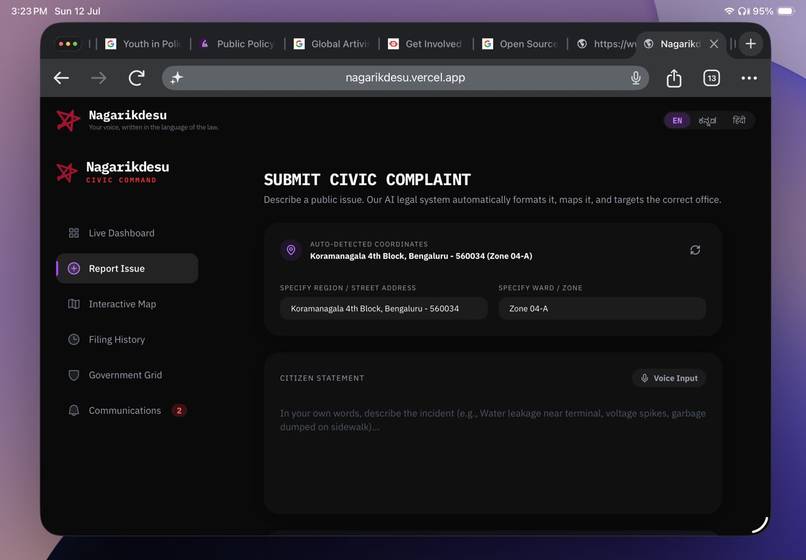Screen dimensions: 806x560
Task: Switch to Open Source tab
Action: pos(521,44)
